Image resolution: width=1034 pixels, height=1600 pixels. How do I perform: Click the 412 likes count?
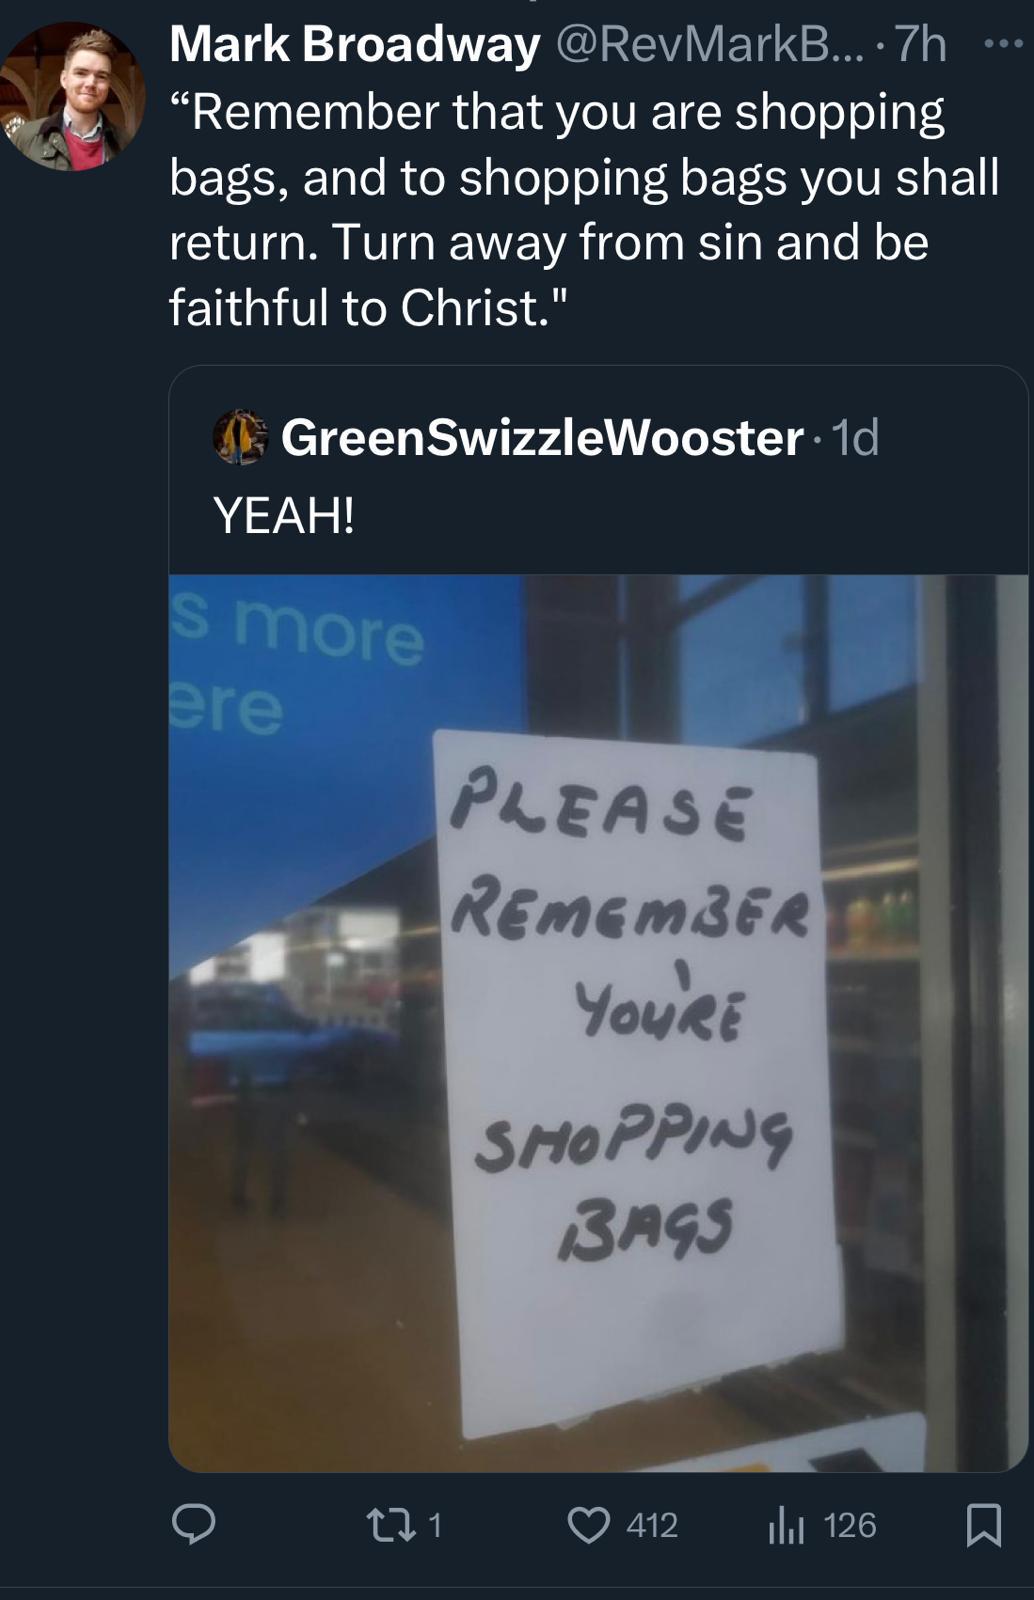[x=652, y=1525]
